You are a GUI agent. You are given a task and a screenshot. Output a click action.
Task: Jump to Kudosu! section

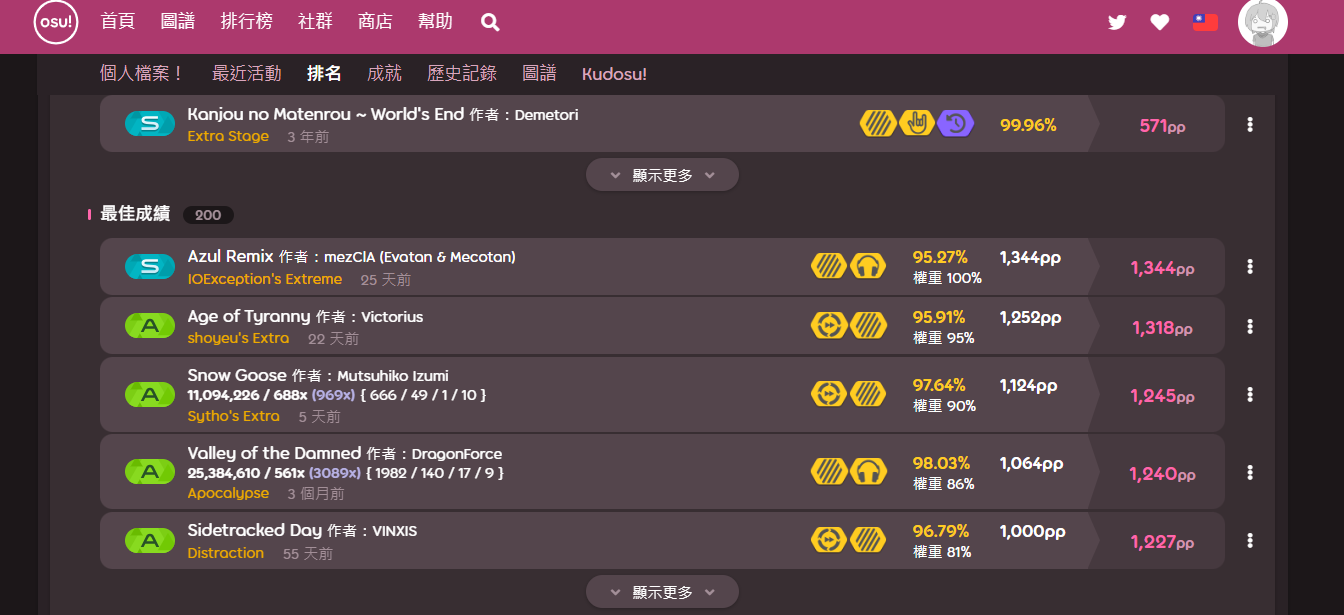[614, 74]
